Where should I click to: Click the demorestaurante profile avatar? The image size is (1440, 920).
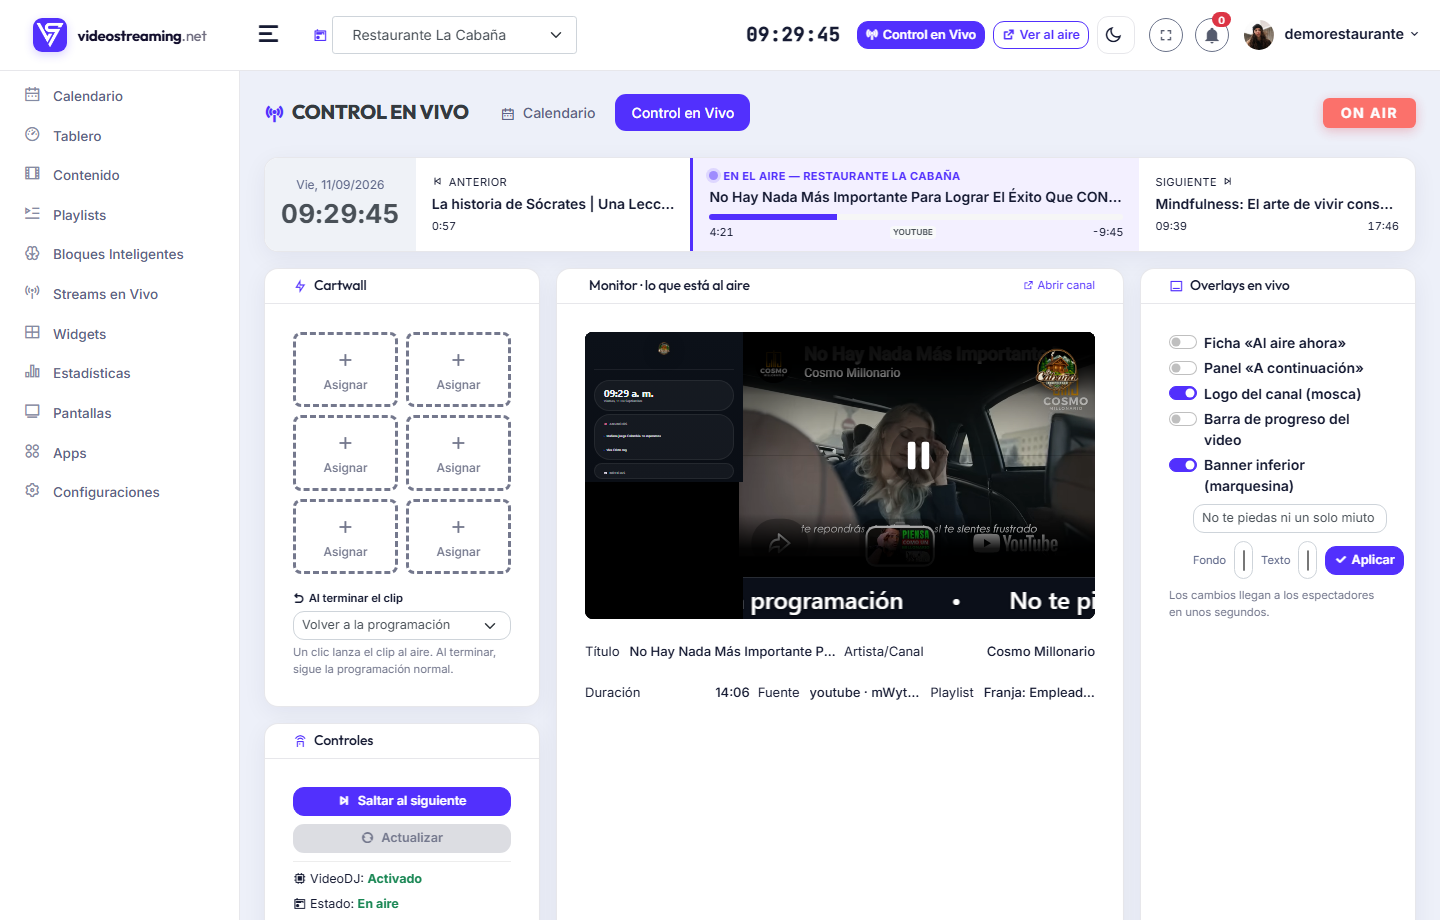coord(1258,35)
